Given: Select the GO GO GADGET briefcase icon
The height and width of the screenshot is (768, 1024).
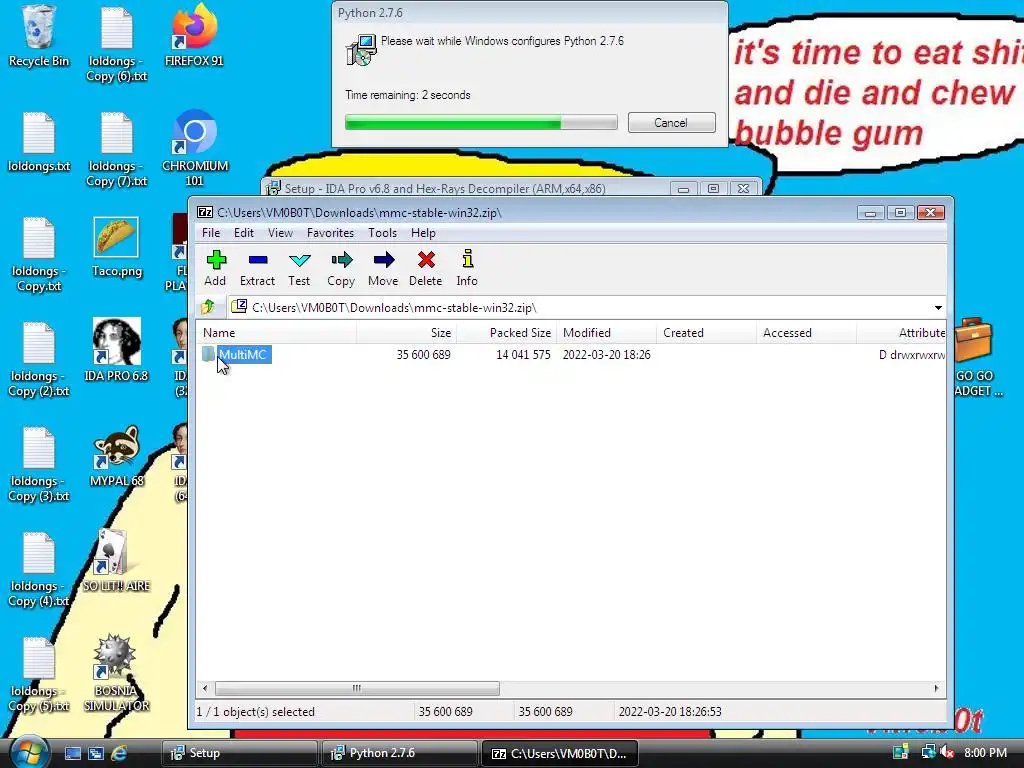Looking at the screenshot, I should tap(974, 357).
